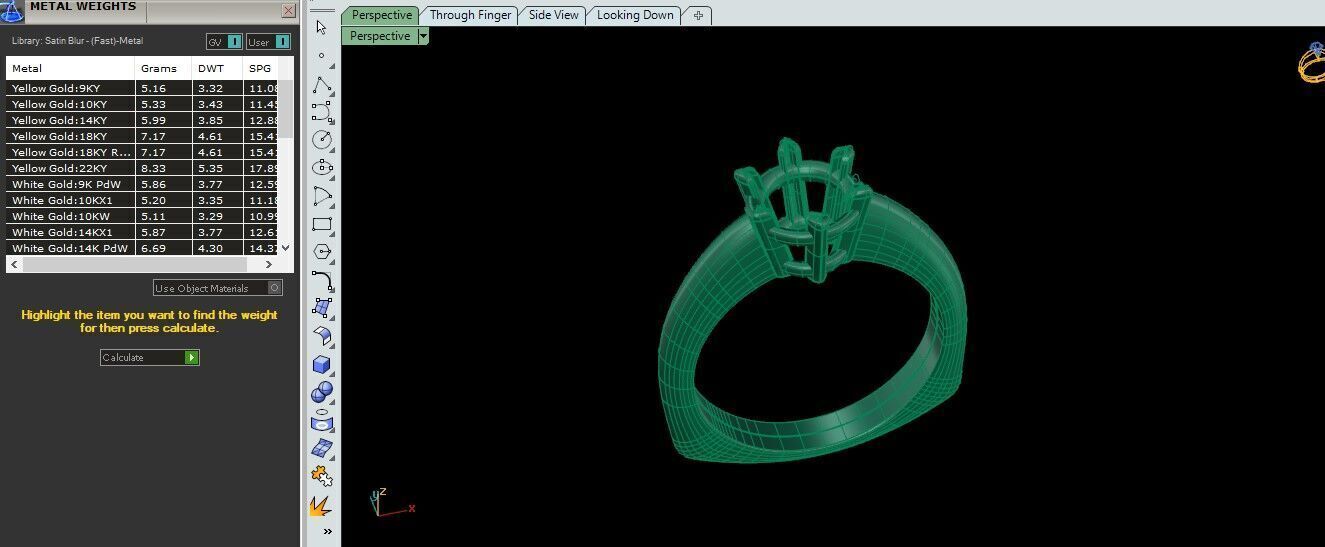Click the vertical scrollbar thumb of metal list
Image resolution: width=1325 pixels, height=547 pixels.
286,108
